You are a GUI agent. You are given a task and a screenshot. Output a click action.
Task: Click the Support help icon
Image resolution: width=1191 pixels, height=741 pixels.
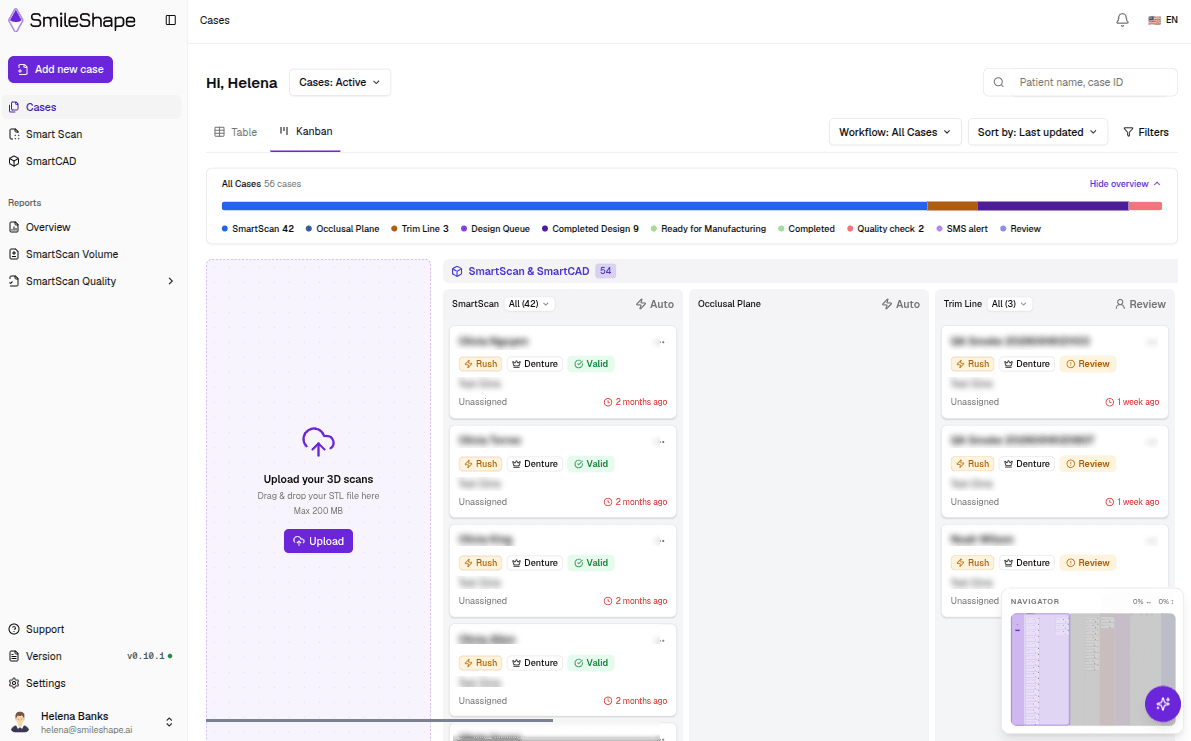click(14, 629)
